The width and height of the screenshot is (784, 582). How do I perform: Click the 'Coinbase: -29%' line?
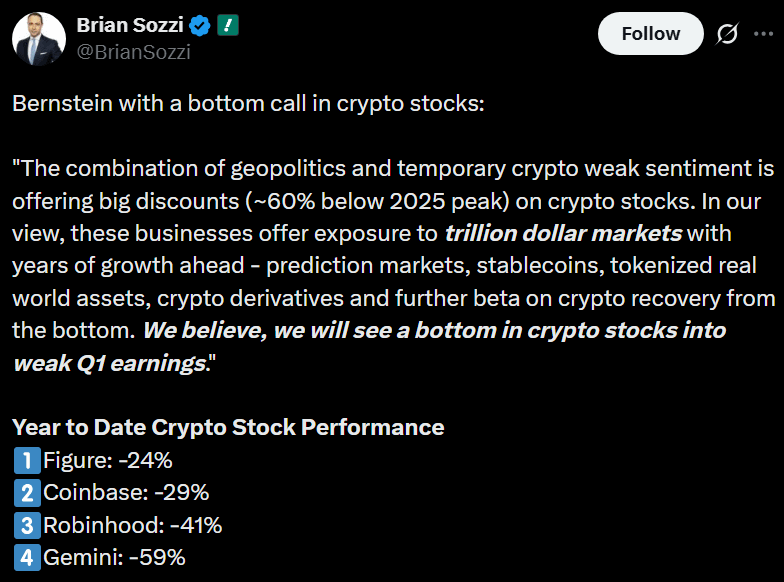click(126, 493)
